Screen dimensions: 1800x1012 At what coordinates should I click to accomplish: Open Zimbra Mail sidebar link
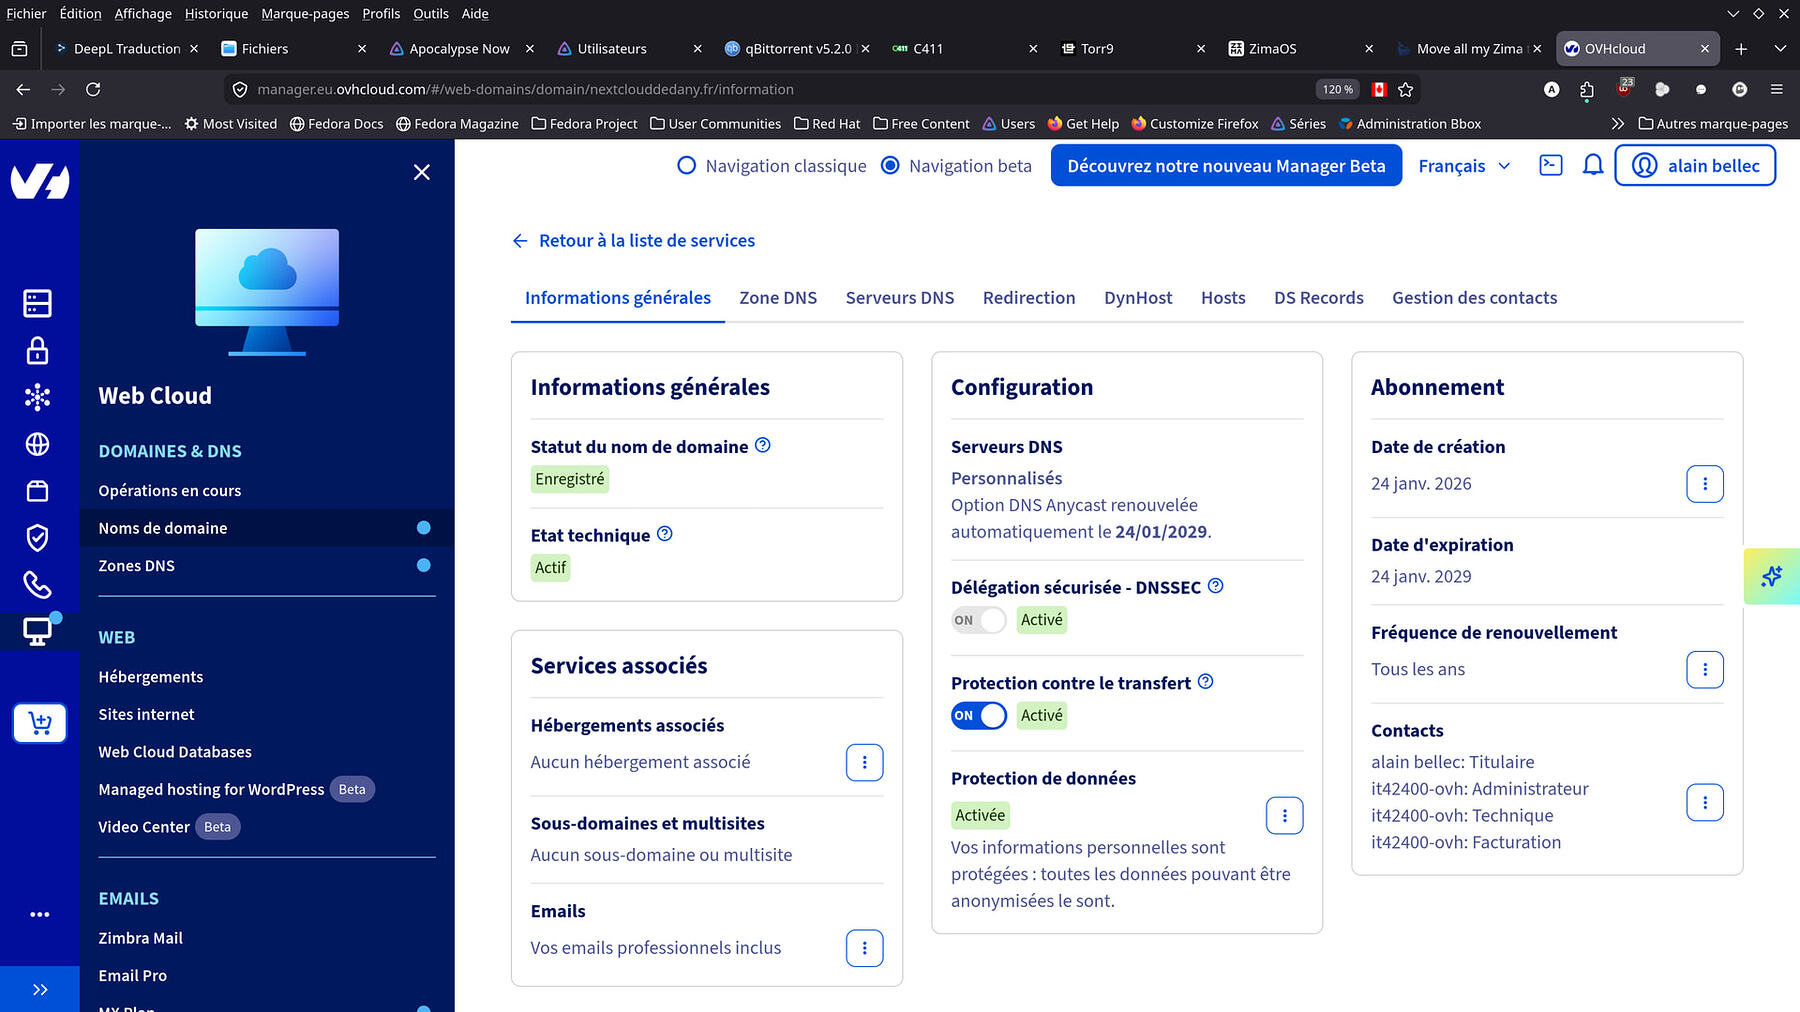pyautogui.click(x=141, y=938)
